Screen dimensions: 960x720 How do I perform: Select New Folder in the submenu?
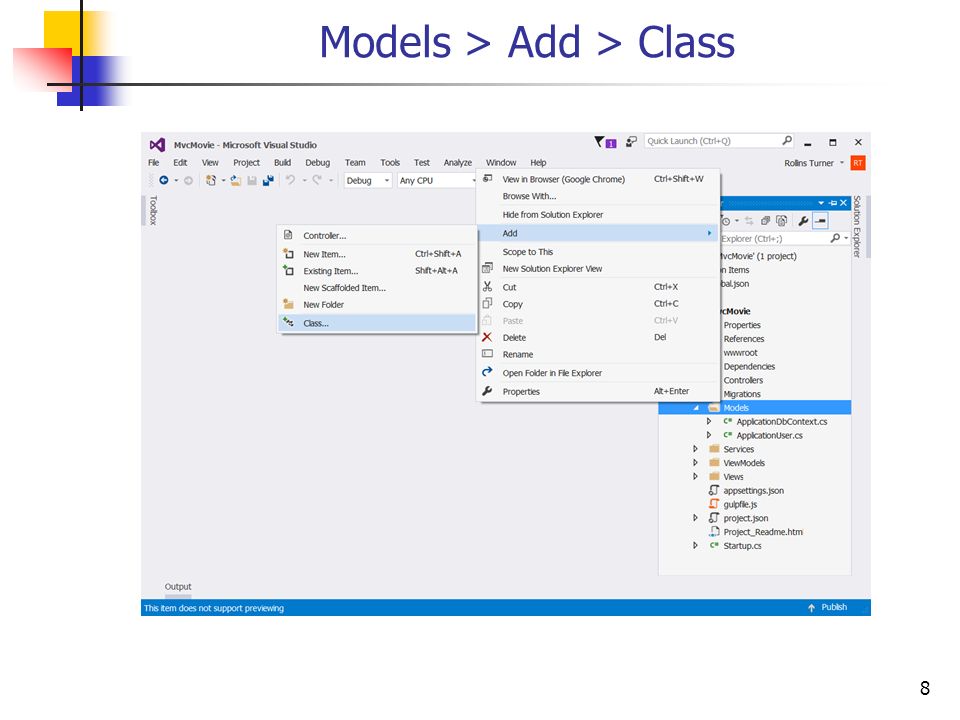(377, 305)
